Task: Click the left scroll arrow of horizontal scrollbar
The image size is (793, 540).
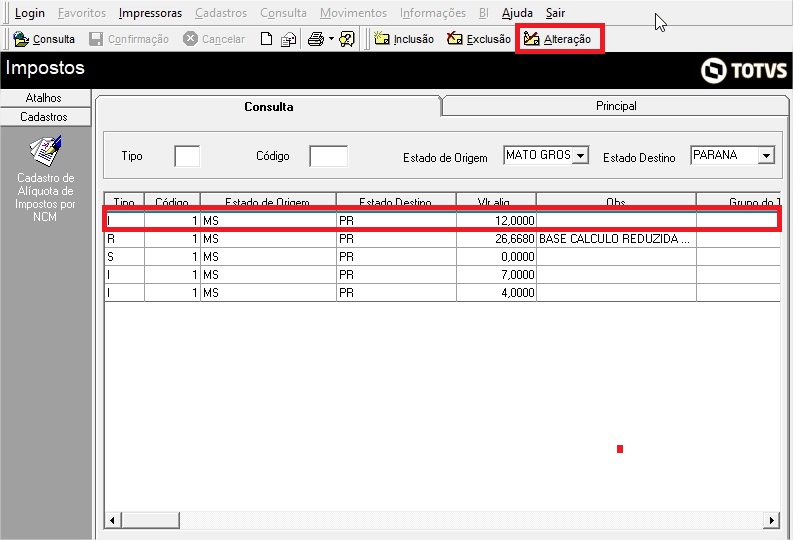Action: pyautogui.click(x=113, y=520)
